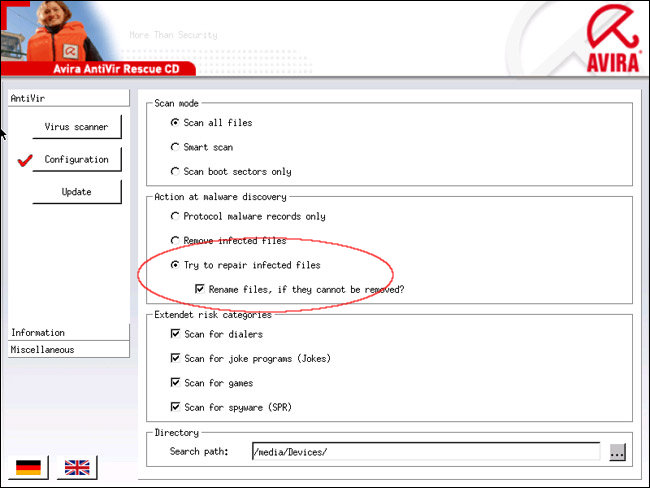Image resolution: width=650 pixels, height=488 pixels.
Task: Open the Update section
Action: click(76, 192)
